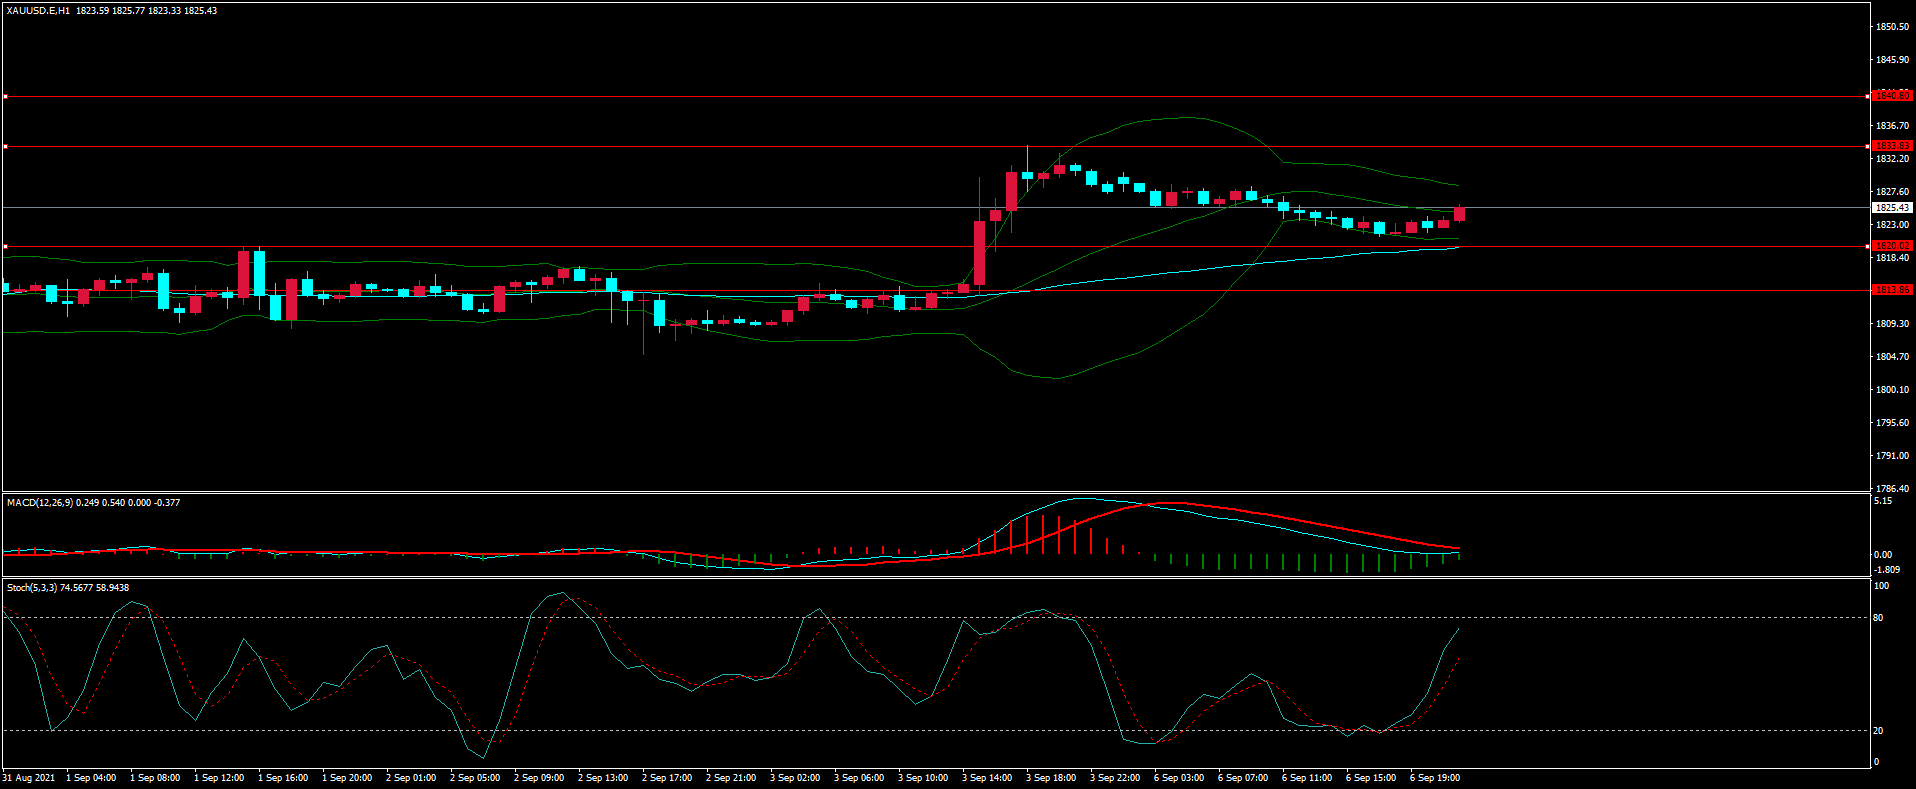
Task: Click the 1840.80 red price label
Action: pos(1892,96)
